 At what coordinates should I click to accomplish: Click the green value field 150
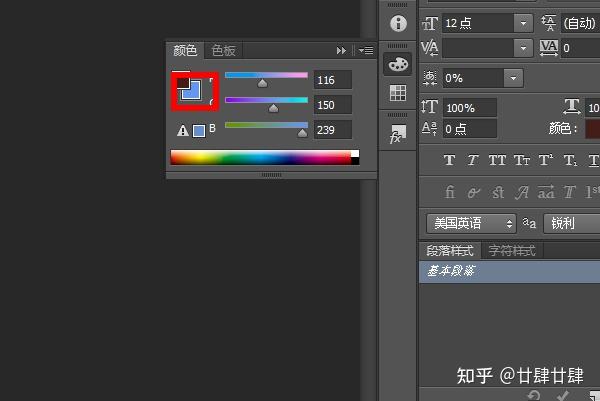pos(333,105)
